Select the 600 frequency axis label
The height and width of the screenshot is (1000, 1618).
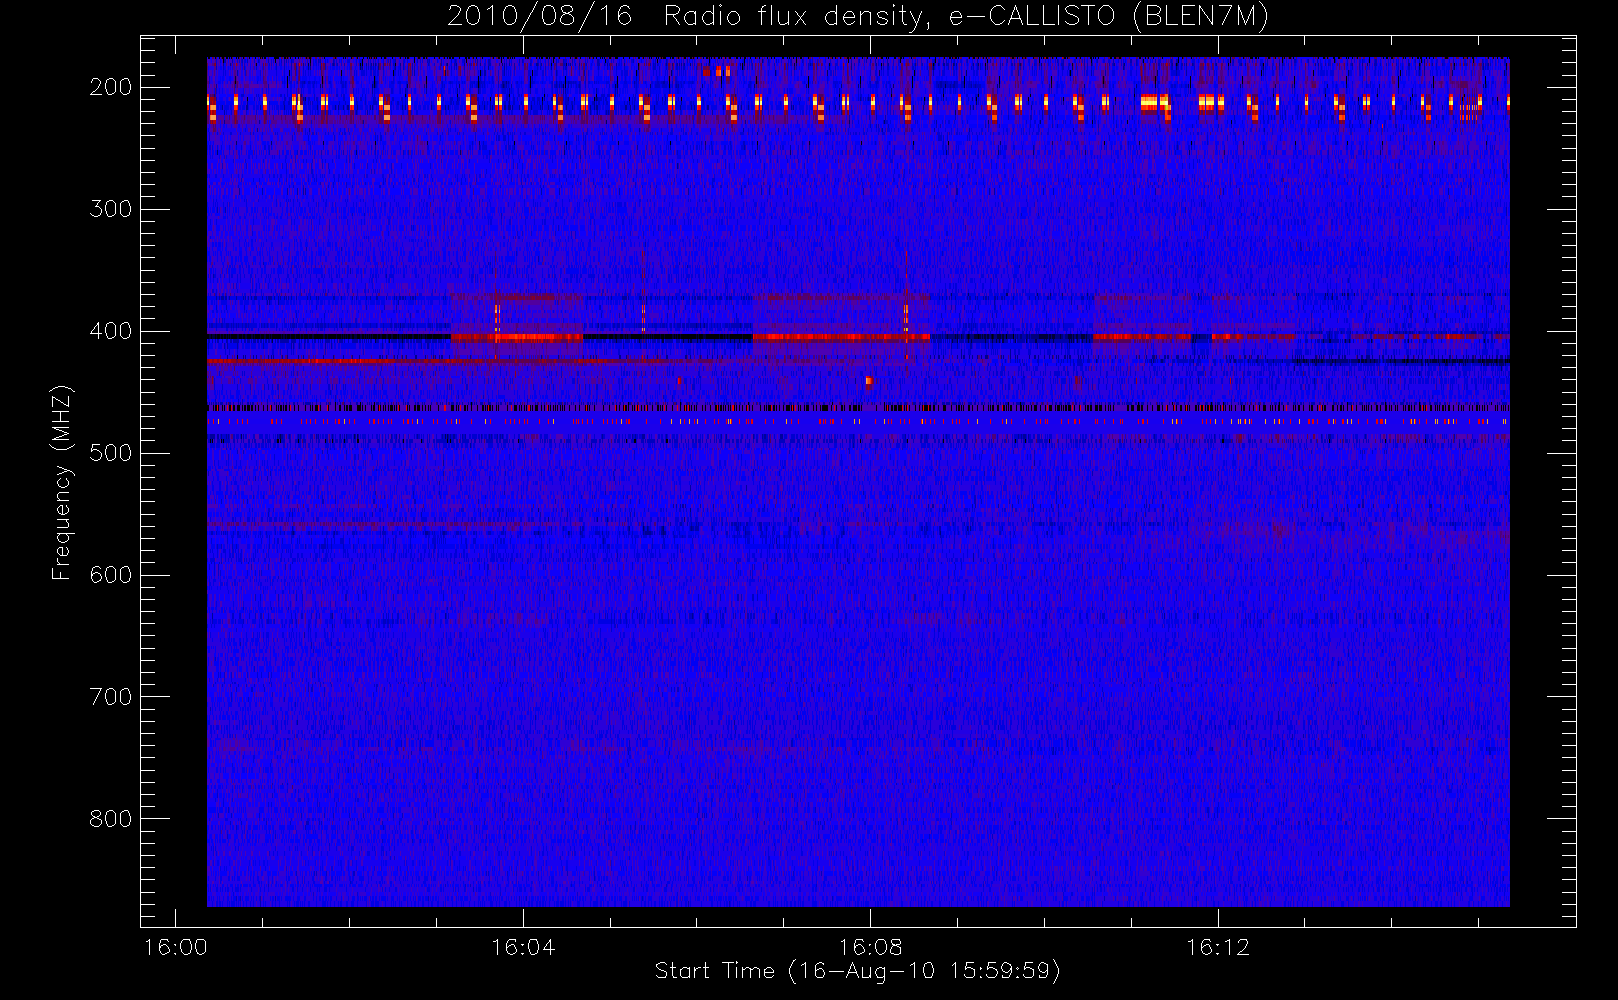pos(111,575)
